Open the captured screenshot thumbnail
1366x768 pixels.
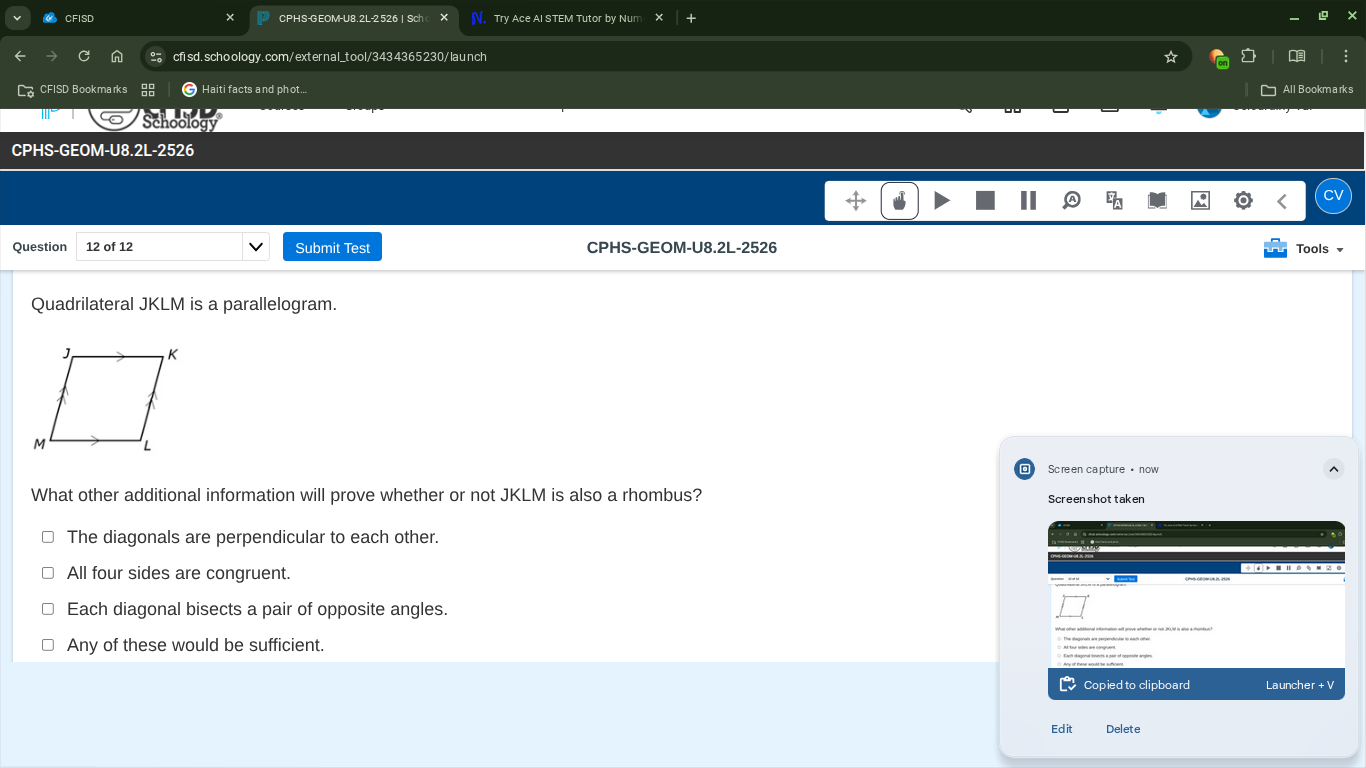pos(1196,594)
